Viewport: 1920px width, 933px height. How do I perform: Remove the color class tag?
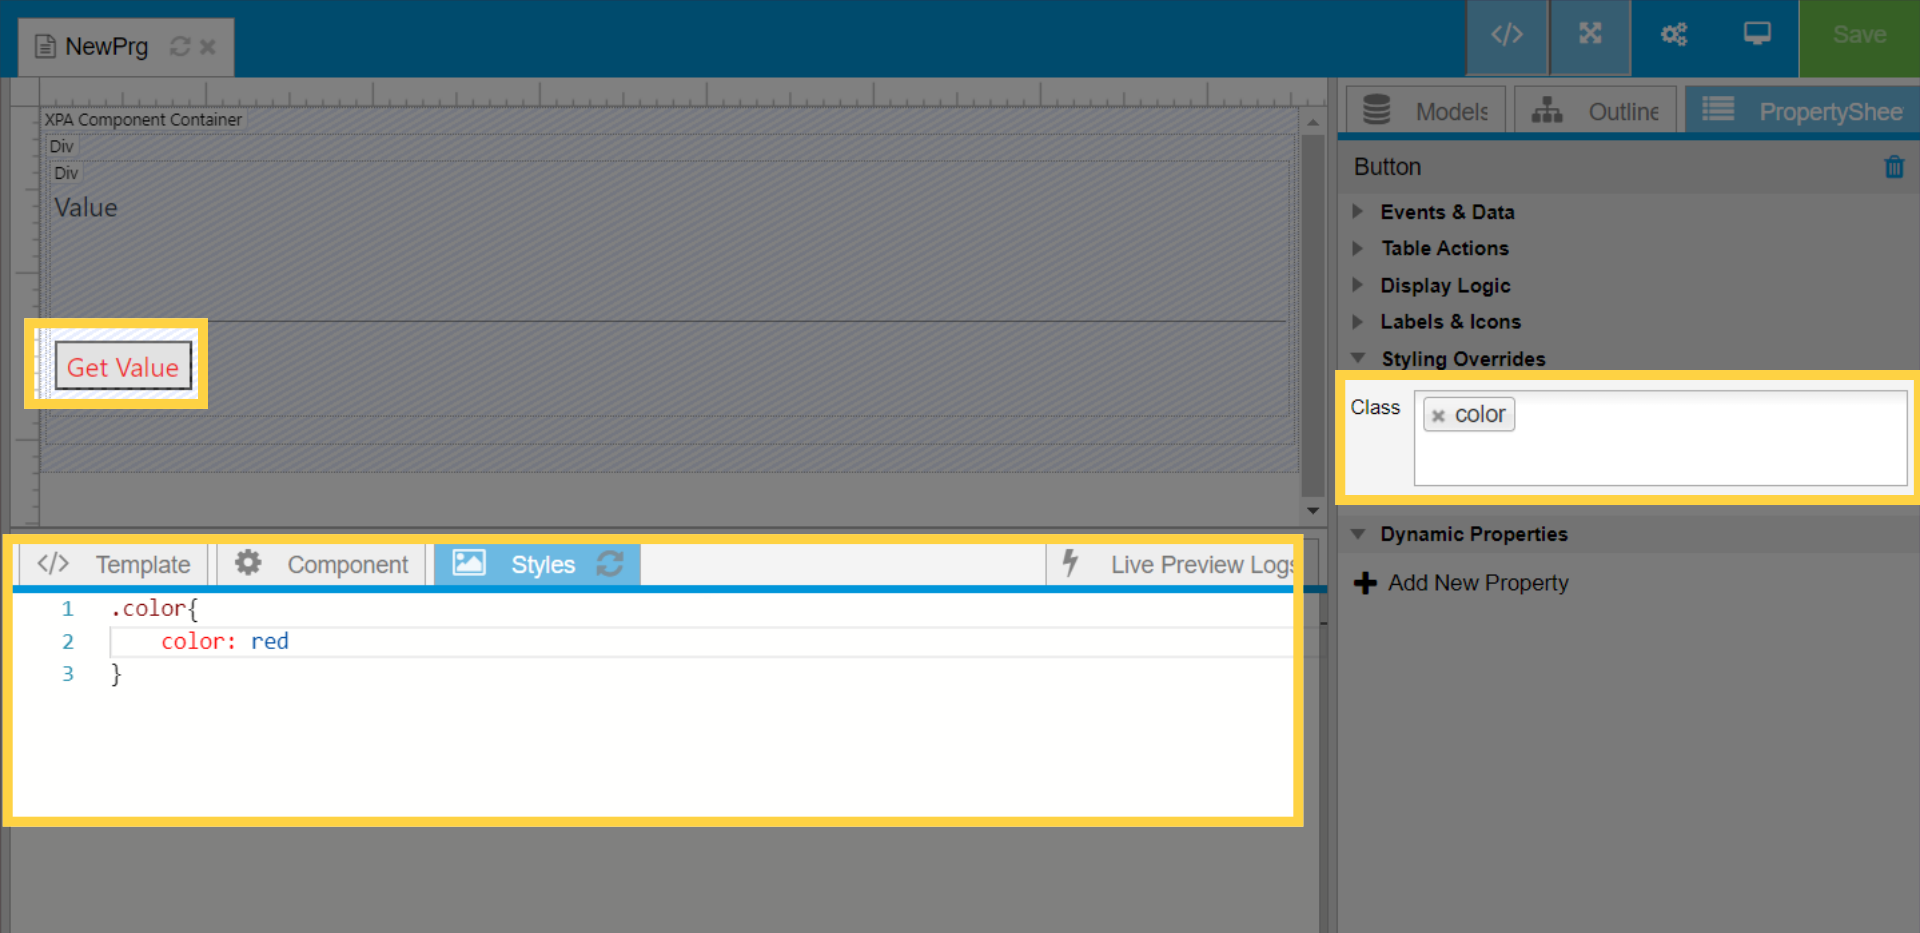[x=1438, y=416]
